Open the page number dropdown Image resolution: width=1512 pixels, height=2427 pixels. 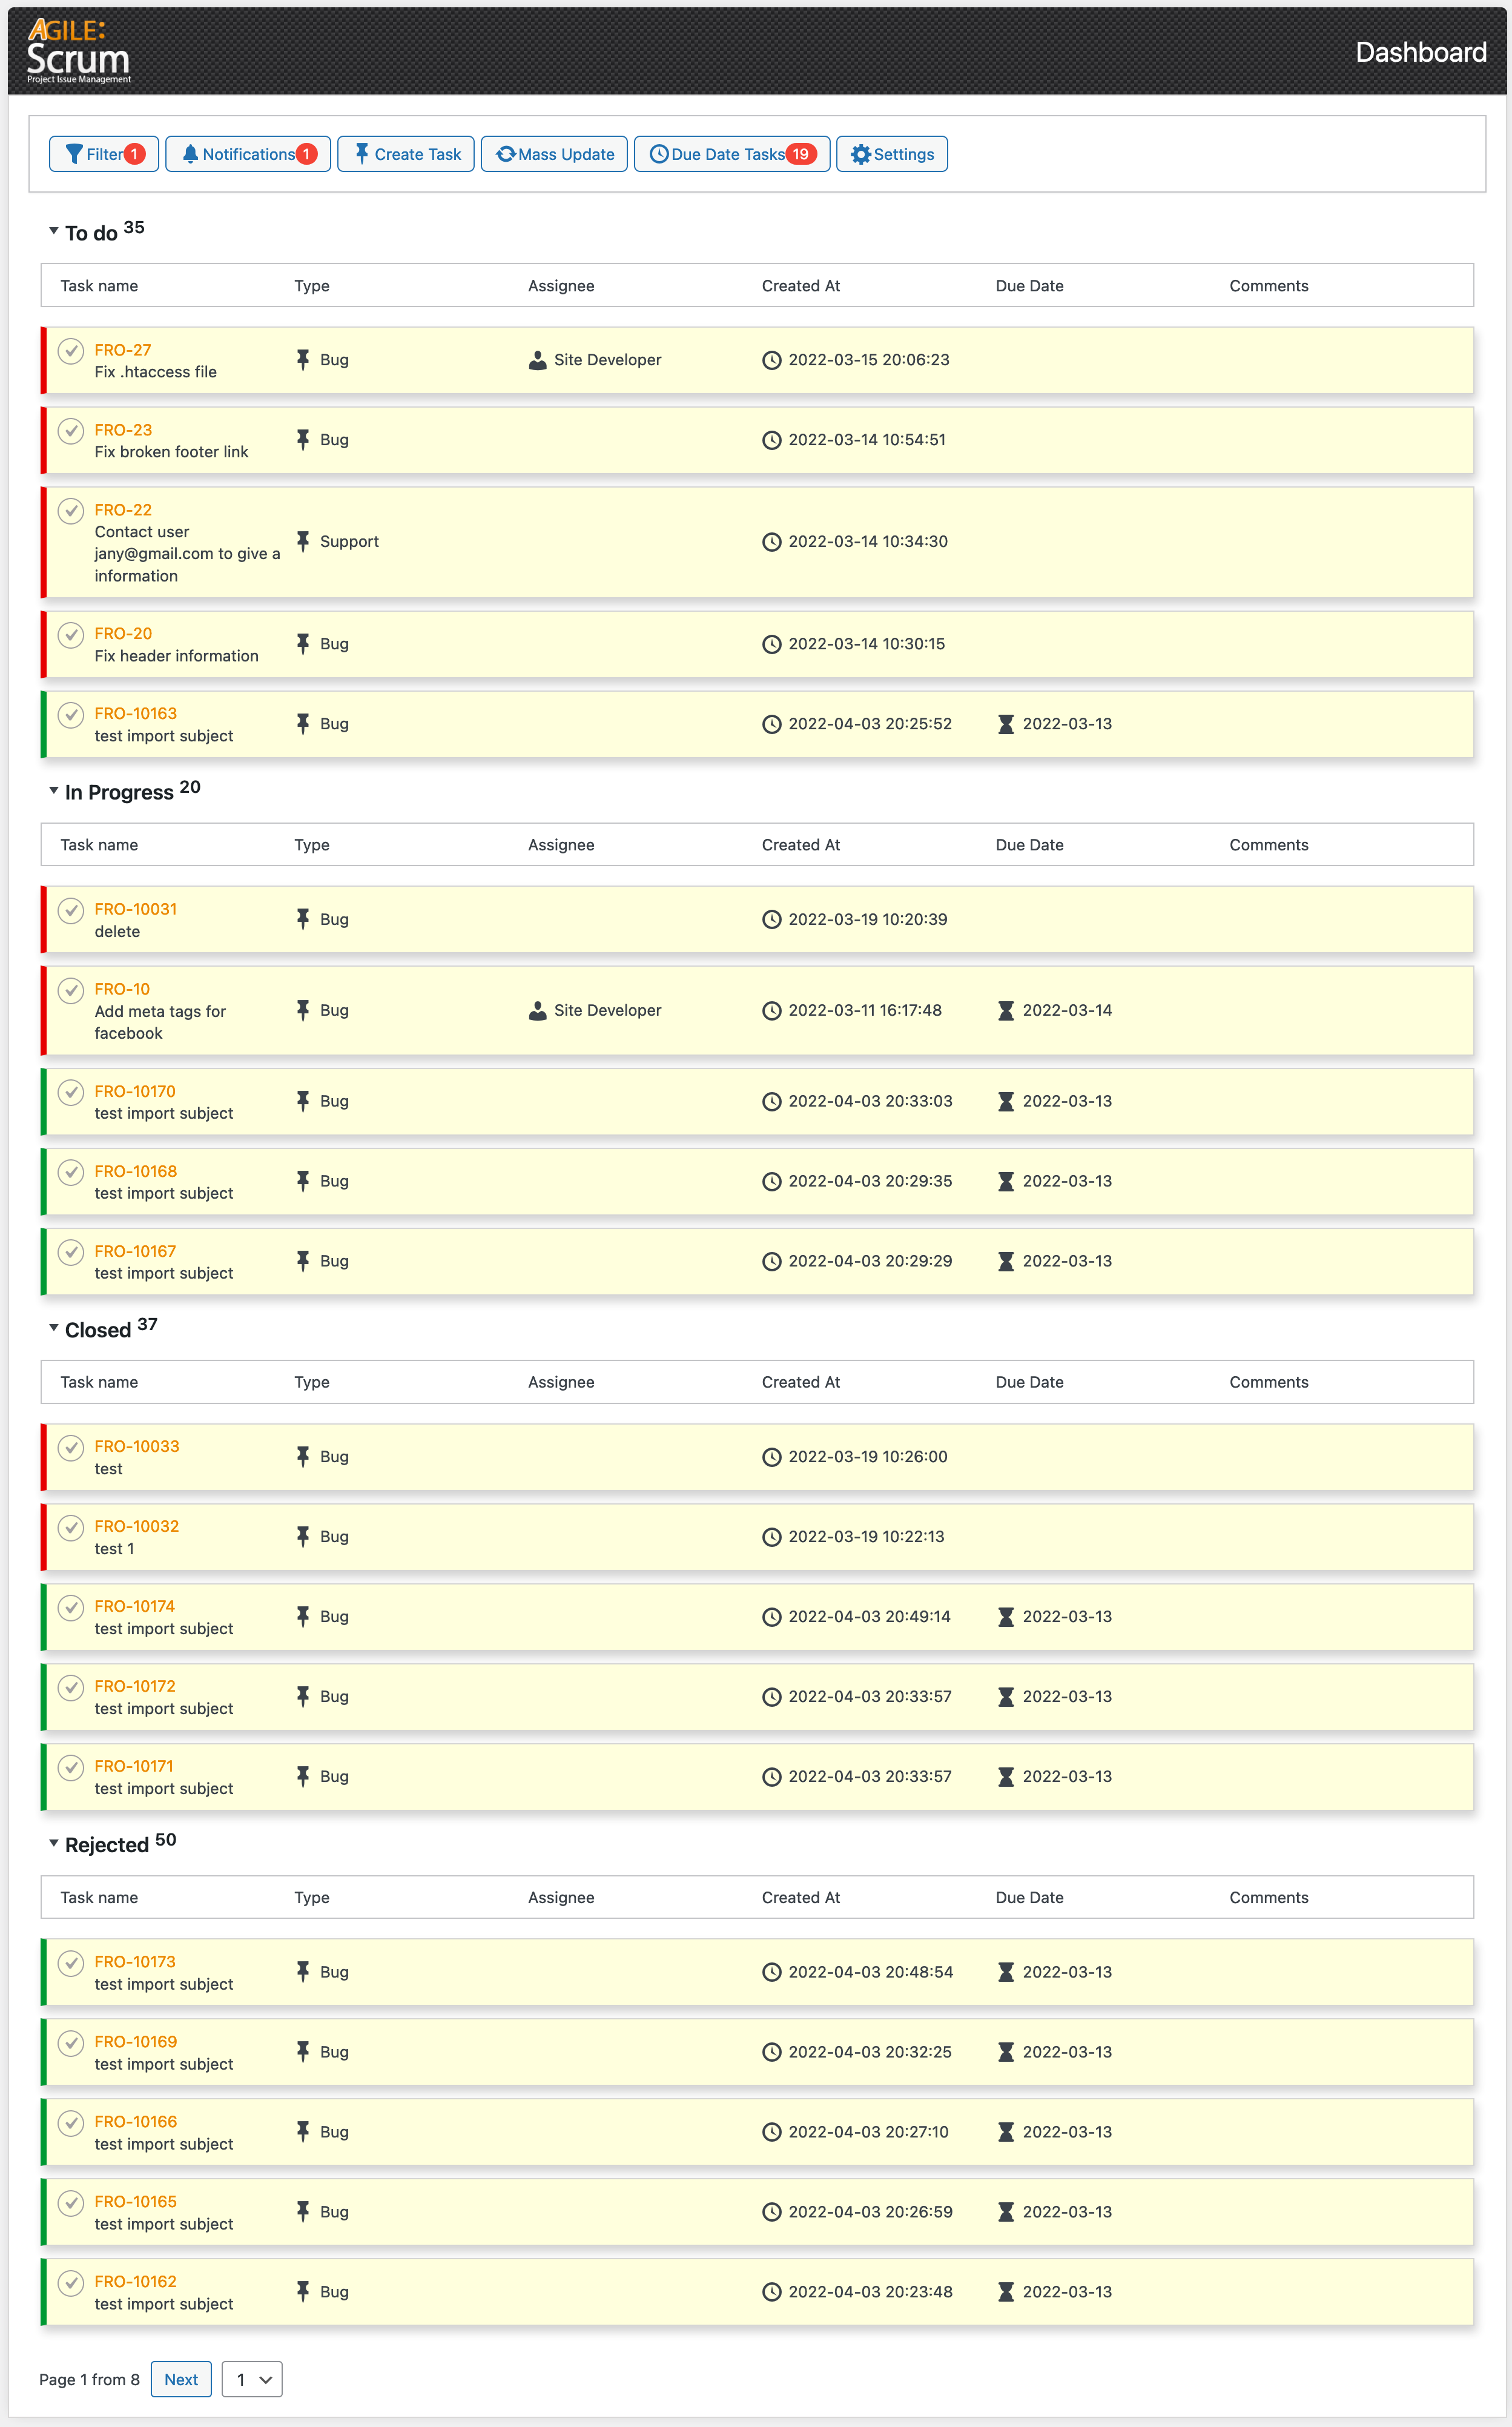pyautogui.click(x=251, y=2379)
